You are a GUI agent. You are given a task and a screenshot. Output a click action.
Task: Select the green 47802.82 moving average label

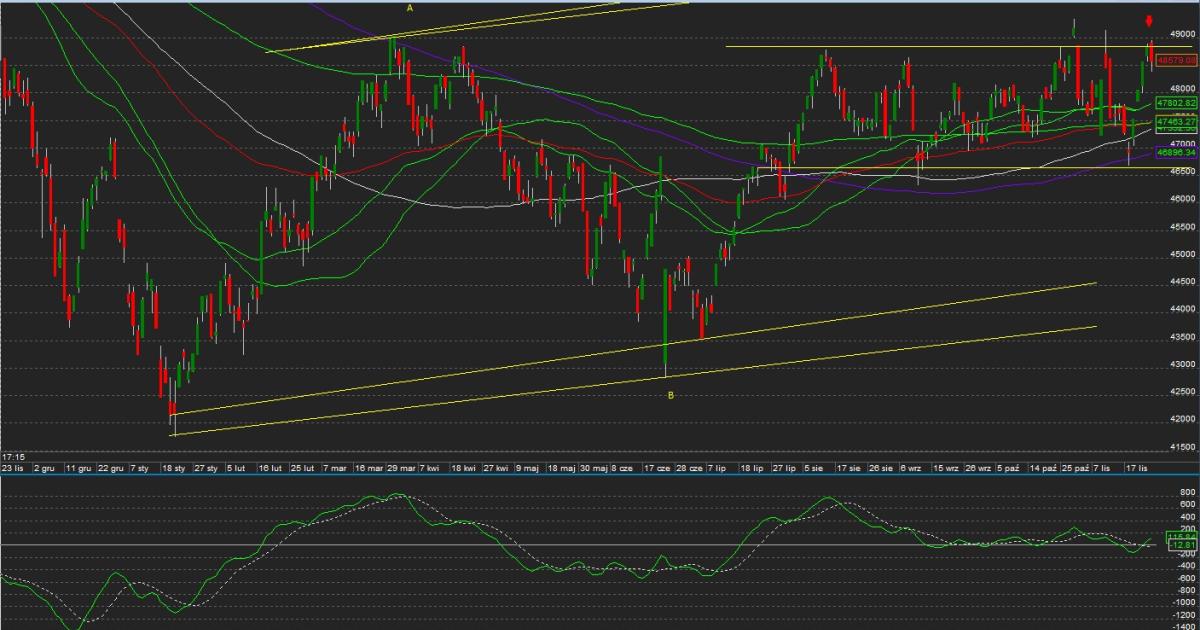click(1176, 103)
